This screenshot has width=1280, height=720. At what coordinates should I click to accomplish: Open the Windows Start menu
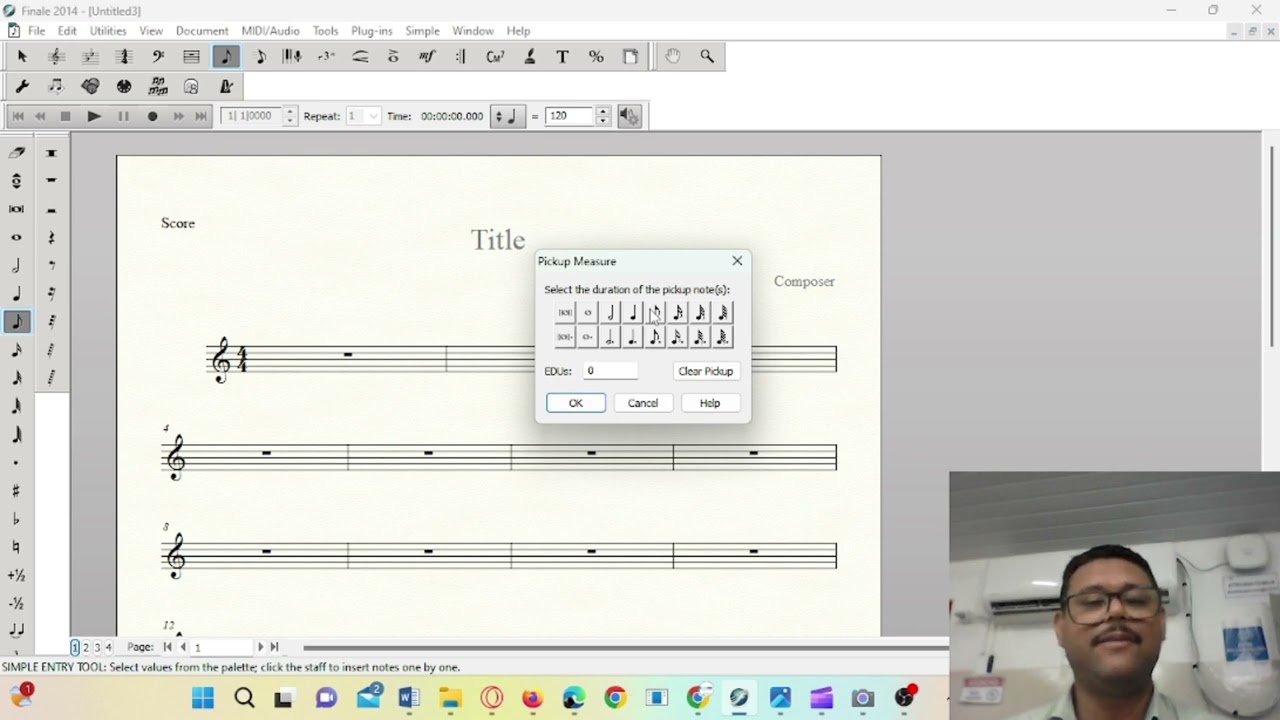pyautogui.click(x=203, y=698)
